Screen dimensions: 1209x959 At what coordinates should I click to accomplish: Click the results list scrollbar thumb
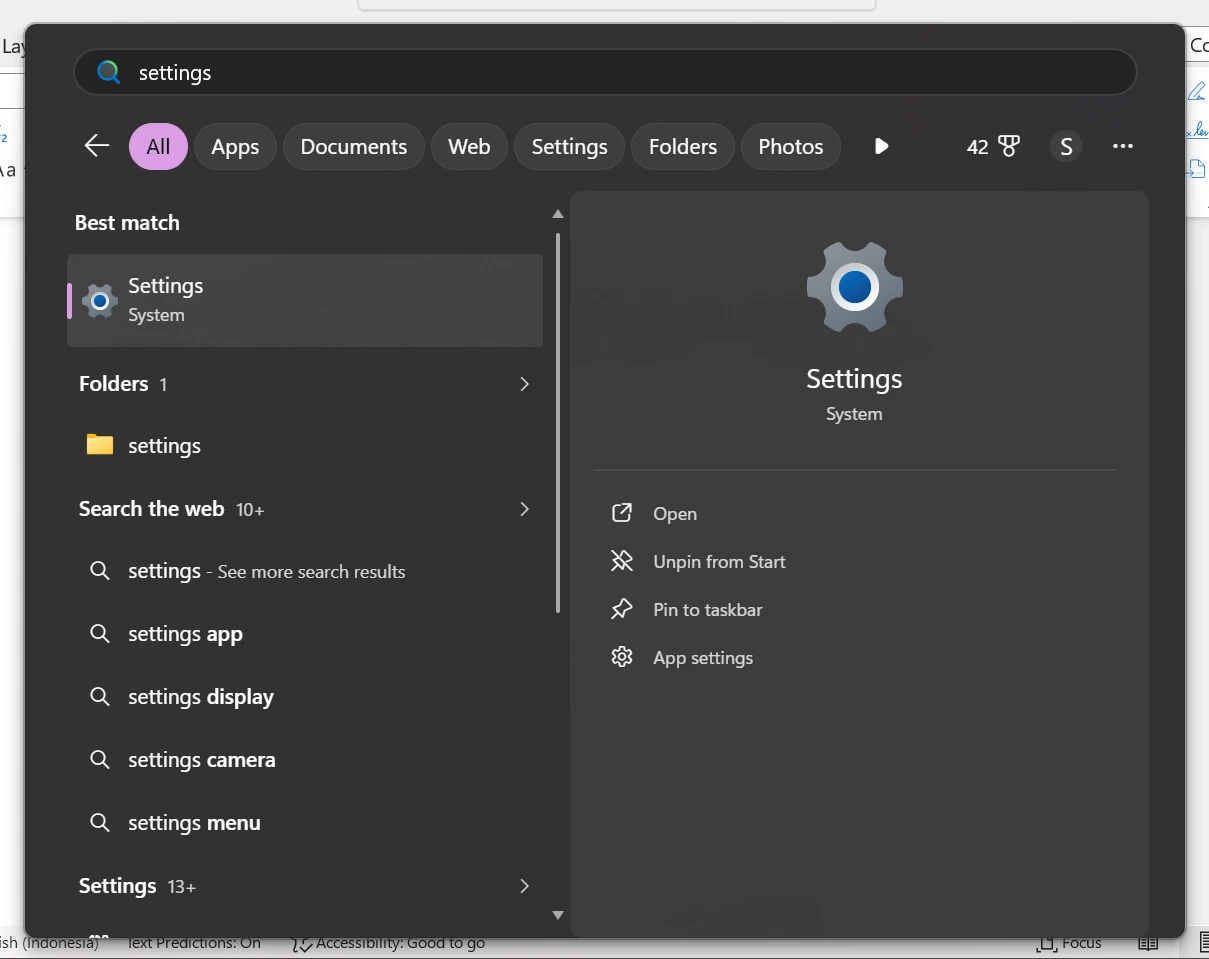(558, 422)
